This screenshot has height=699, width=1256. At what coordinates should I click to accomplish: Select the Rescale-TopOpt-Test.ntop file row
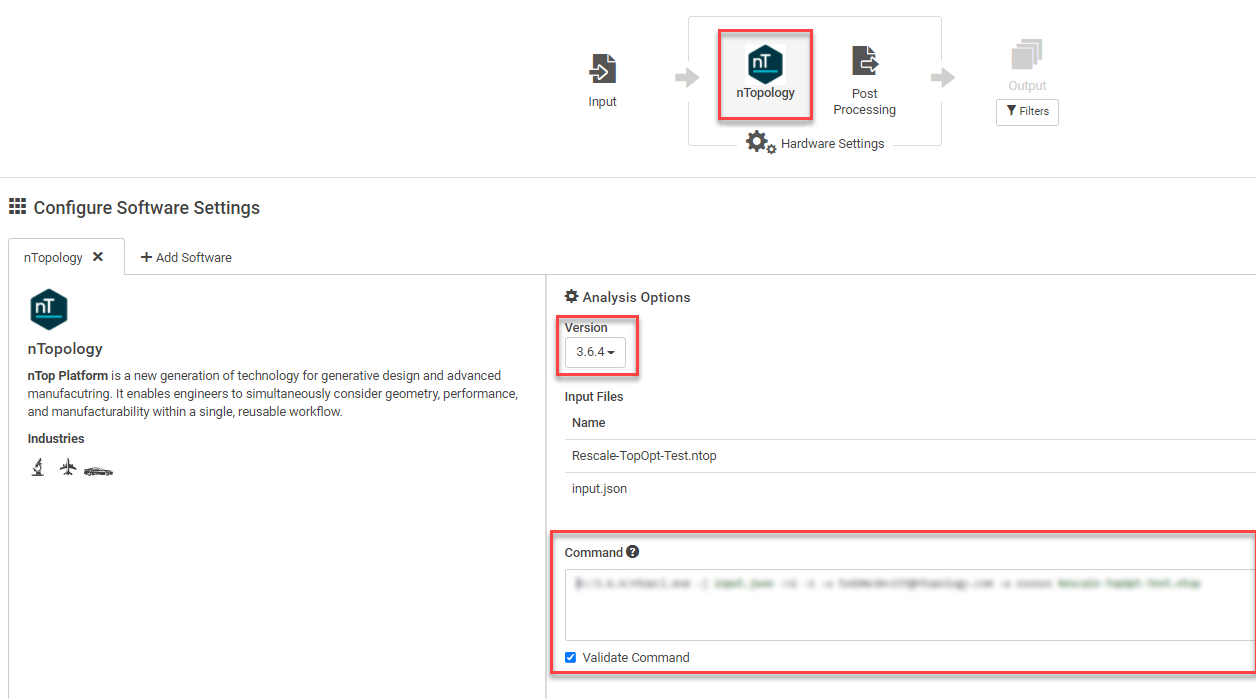[910, 456]
